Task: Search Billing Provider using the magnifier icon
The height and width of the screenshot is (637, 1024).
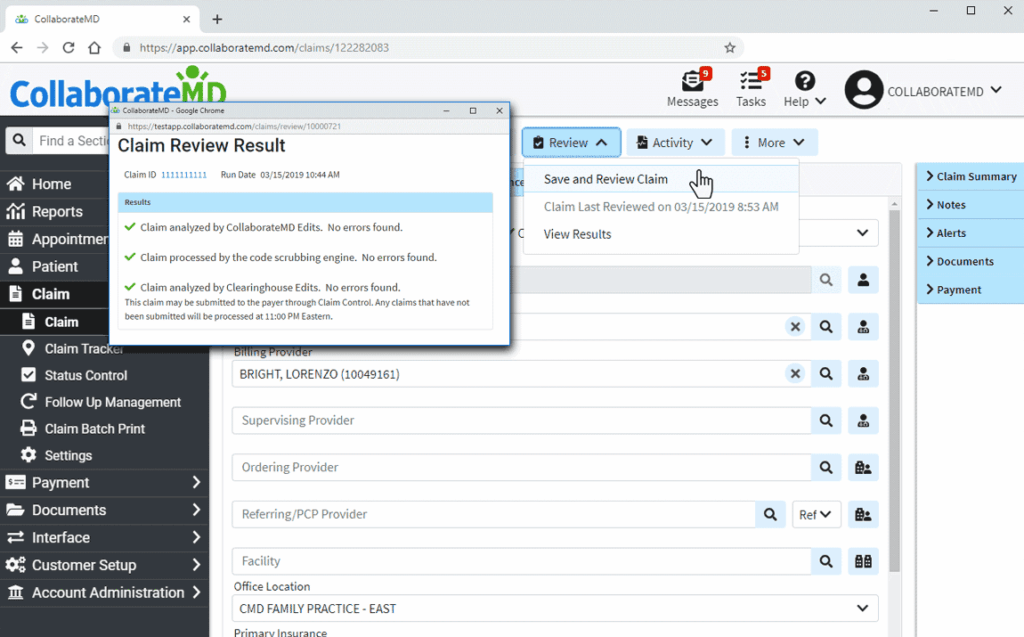Action: [827, 373]
